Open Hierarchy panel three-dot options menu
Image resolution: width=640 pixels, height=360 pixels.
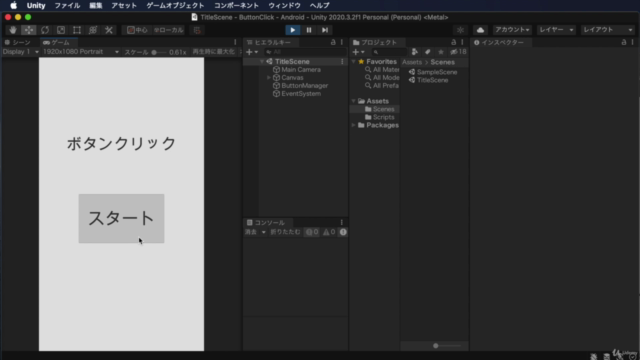[342, 42]
